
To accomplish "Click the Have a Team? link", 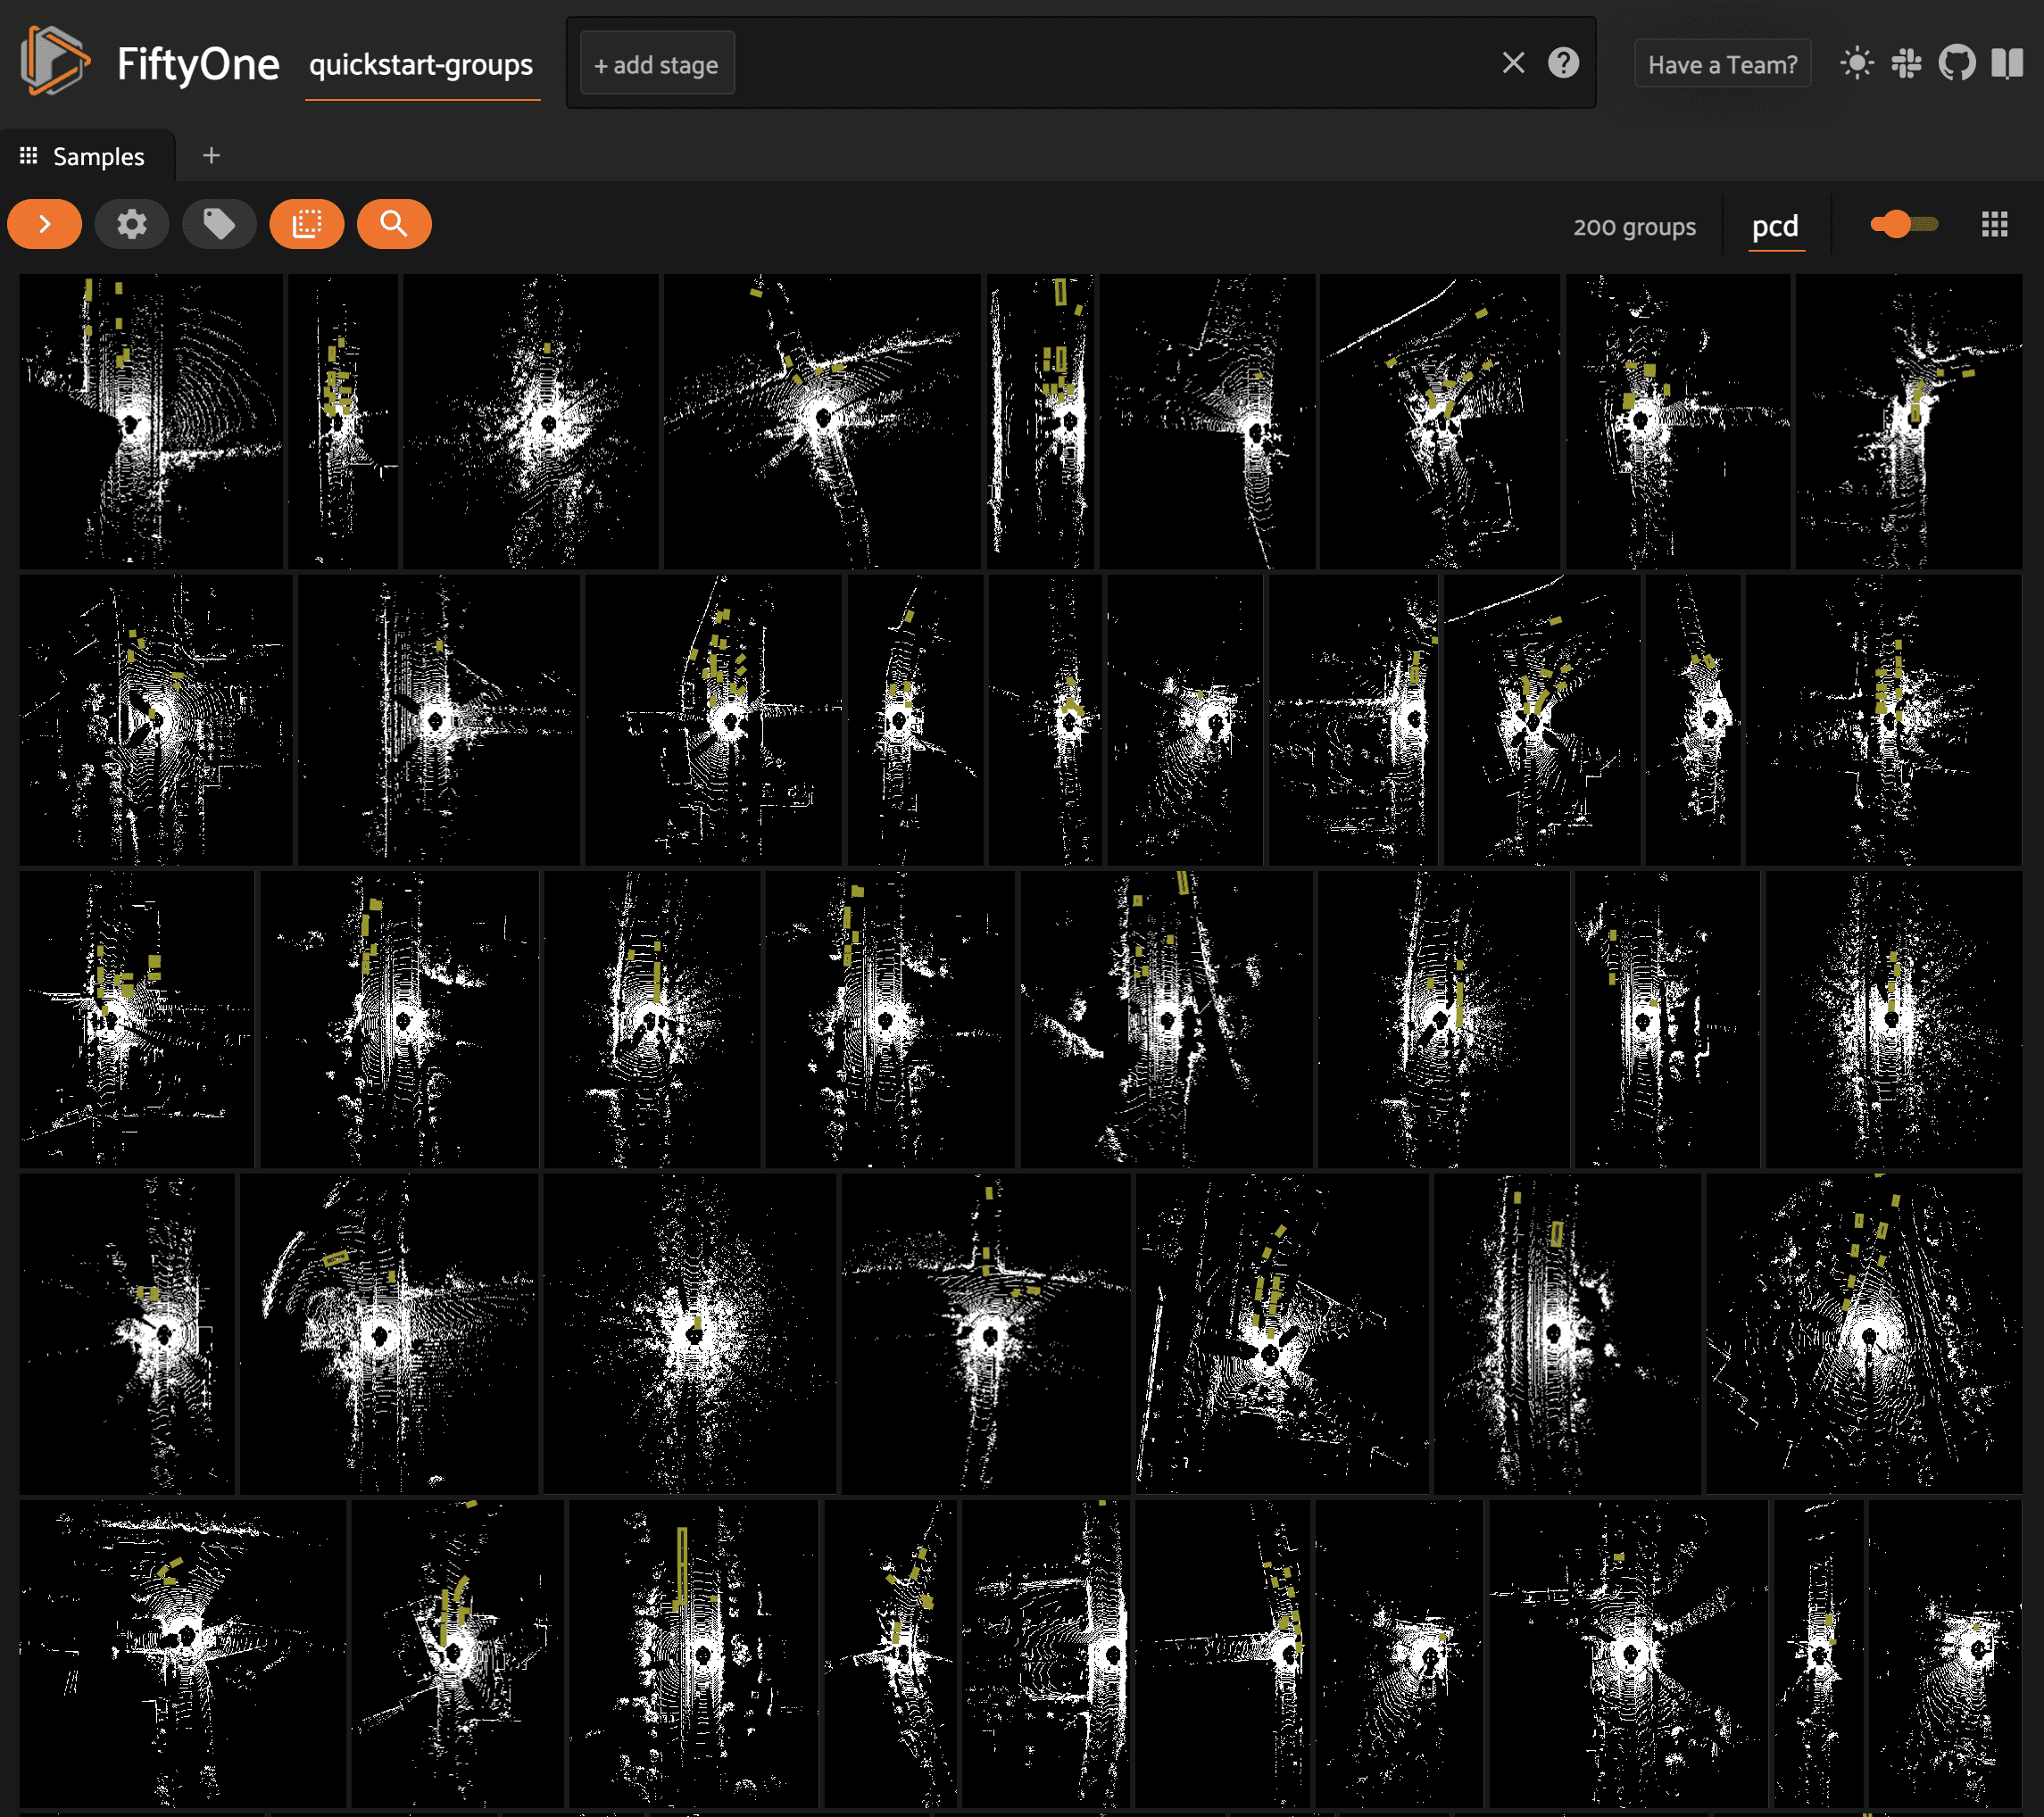I will [x=1722, y=65].
